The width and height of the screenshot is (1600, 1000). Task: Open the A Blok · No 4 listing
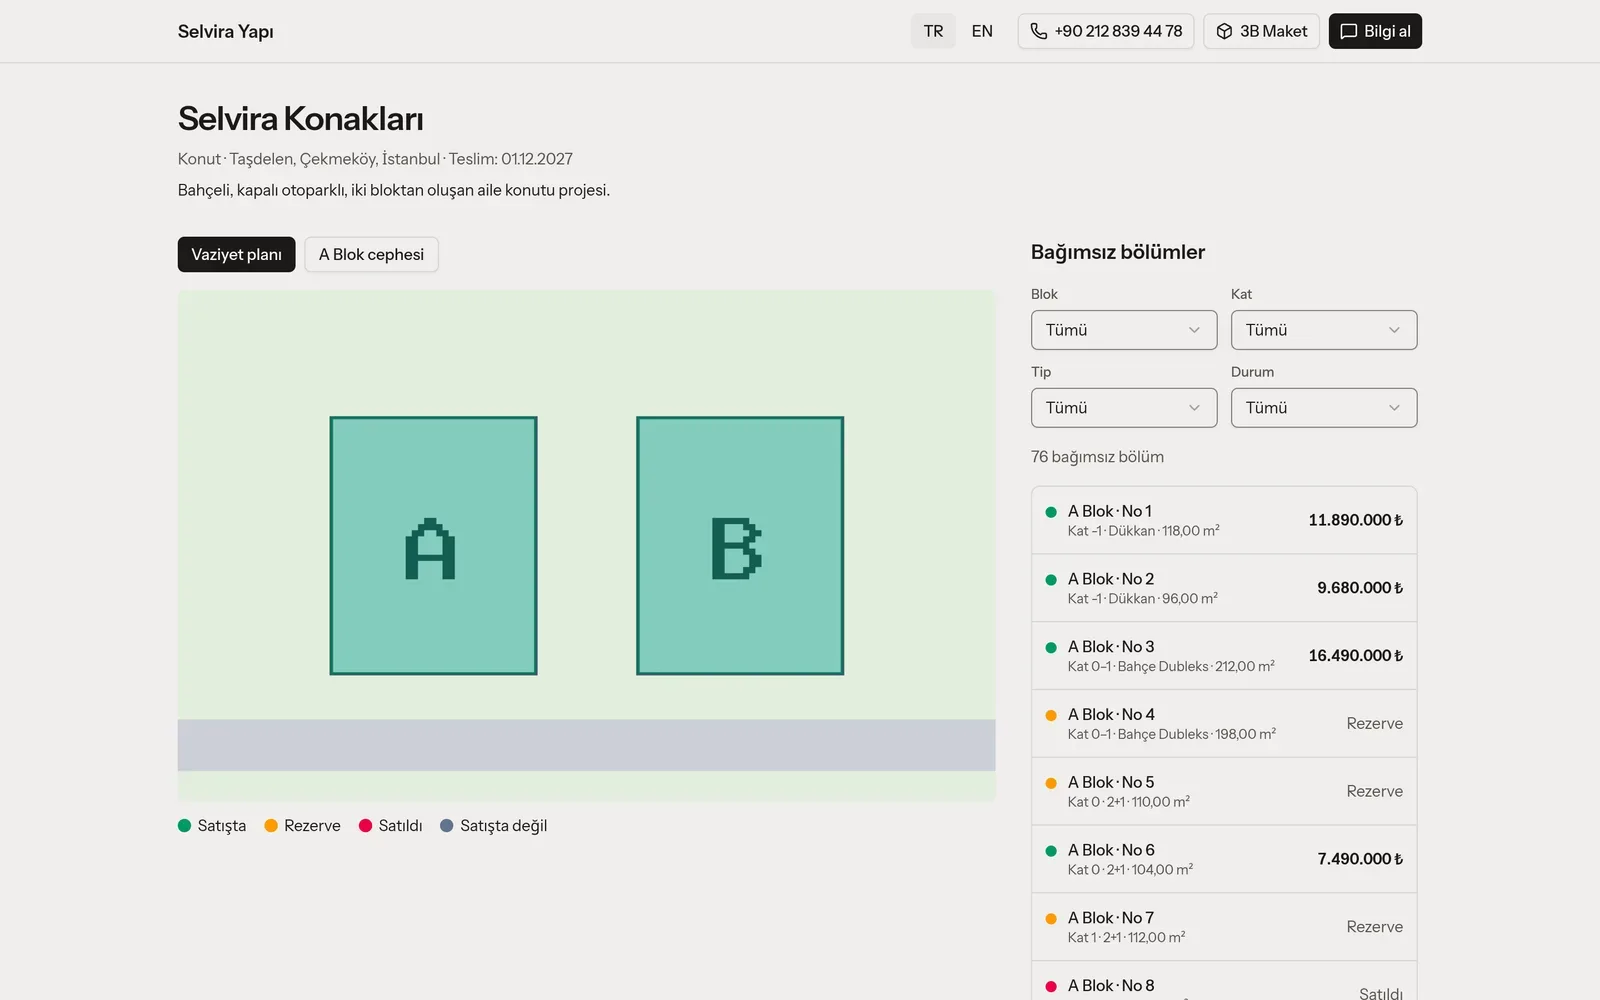pos(1224,724)
